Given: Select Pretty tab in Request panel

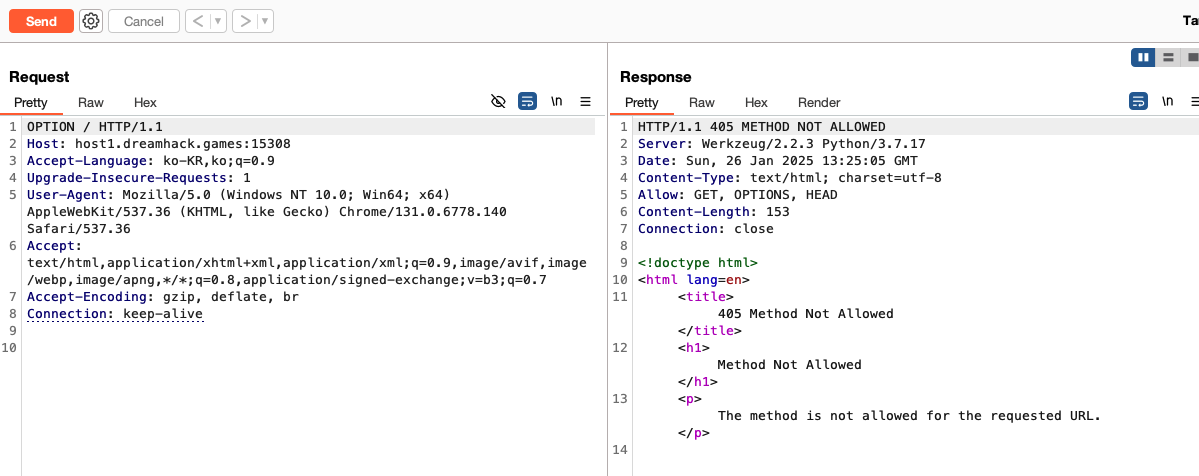Looking at the screenshot, I should 31,103.
